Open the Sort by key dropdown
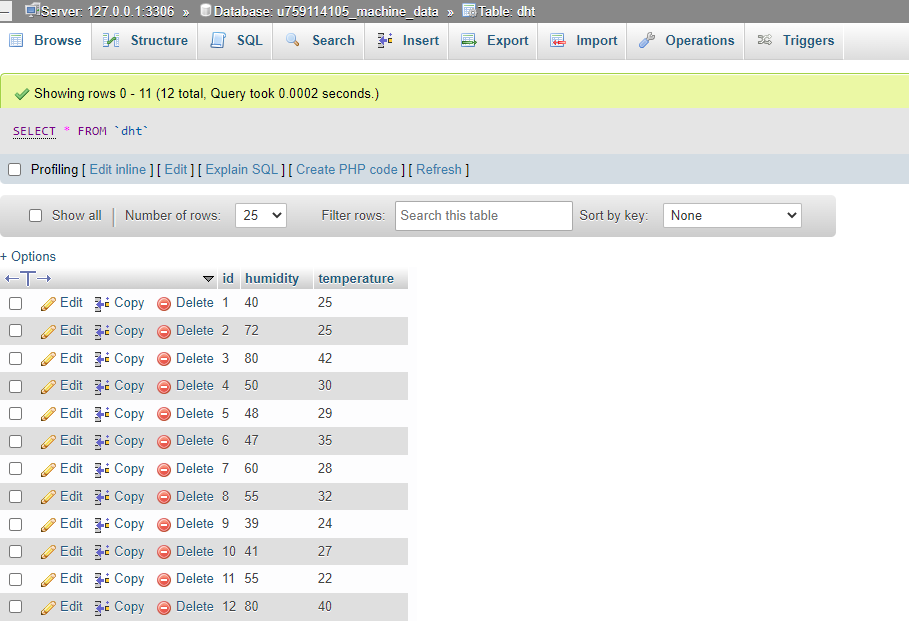The height and width of the screenshot is (634, 909). point(731,215)
